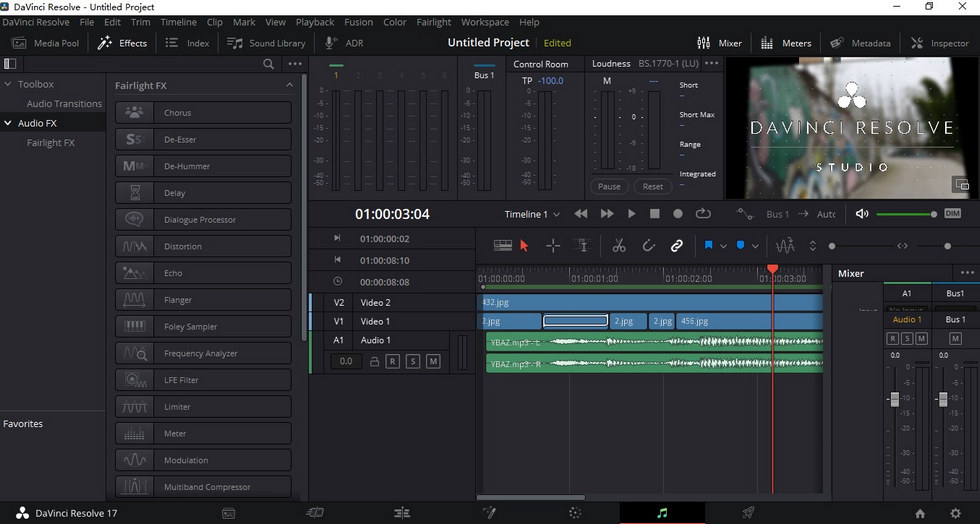Click the rewind playback button

tap(581, 214)
